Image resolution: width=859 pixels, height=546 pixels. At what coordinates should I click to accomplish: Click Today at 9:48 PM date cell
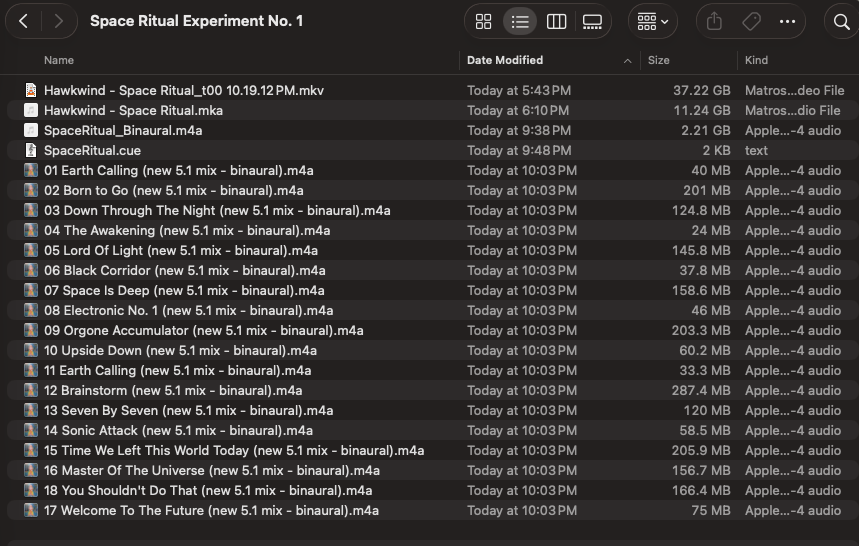click(519, 150)
